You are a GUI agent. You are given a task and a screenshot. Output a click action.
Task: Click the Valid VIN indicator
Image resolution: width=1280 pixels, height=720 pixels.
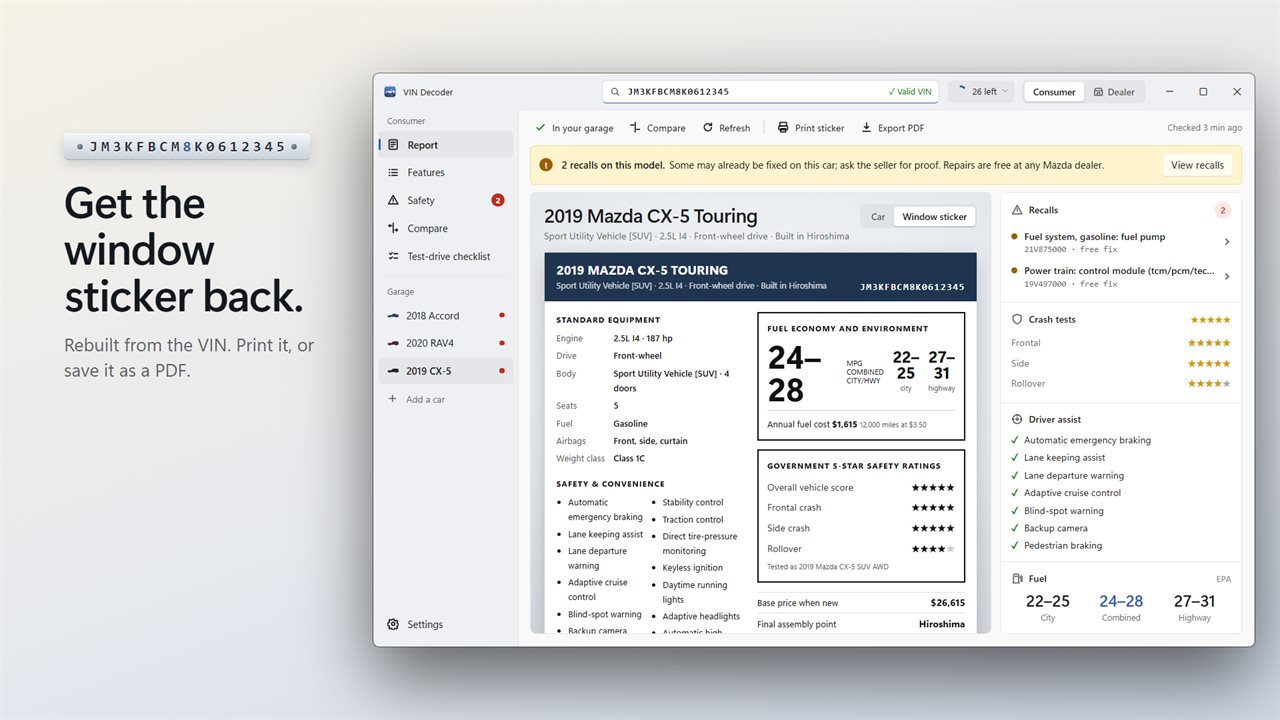(x=910, y=92)
